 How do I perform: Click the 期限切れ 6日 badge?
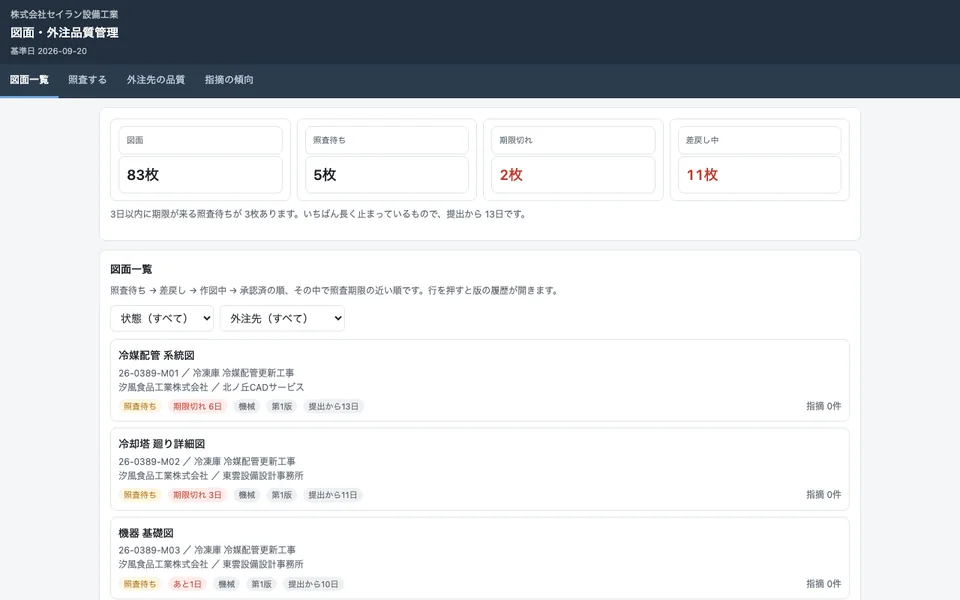pos(197,407)
